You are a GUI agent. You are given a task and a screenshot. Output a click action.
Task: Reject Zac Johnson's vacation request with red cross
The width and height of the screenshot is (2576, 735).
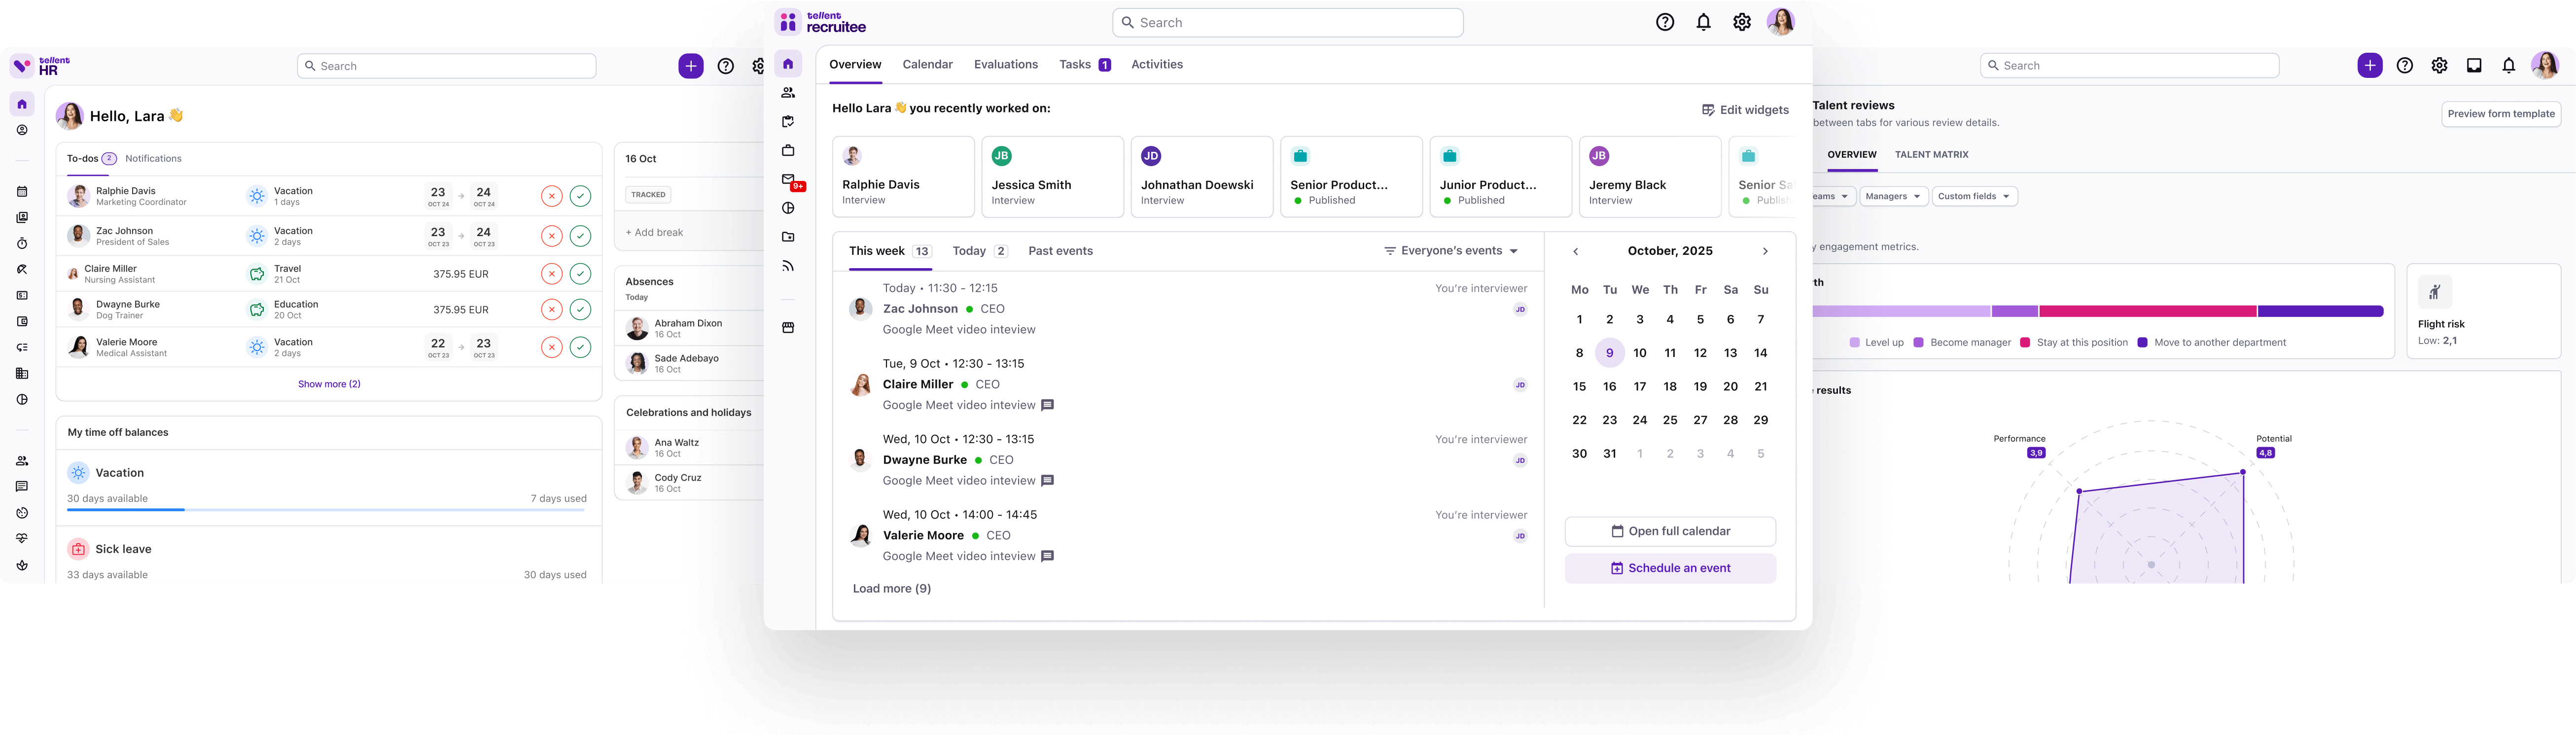click(x=552, y=235)
